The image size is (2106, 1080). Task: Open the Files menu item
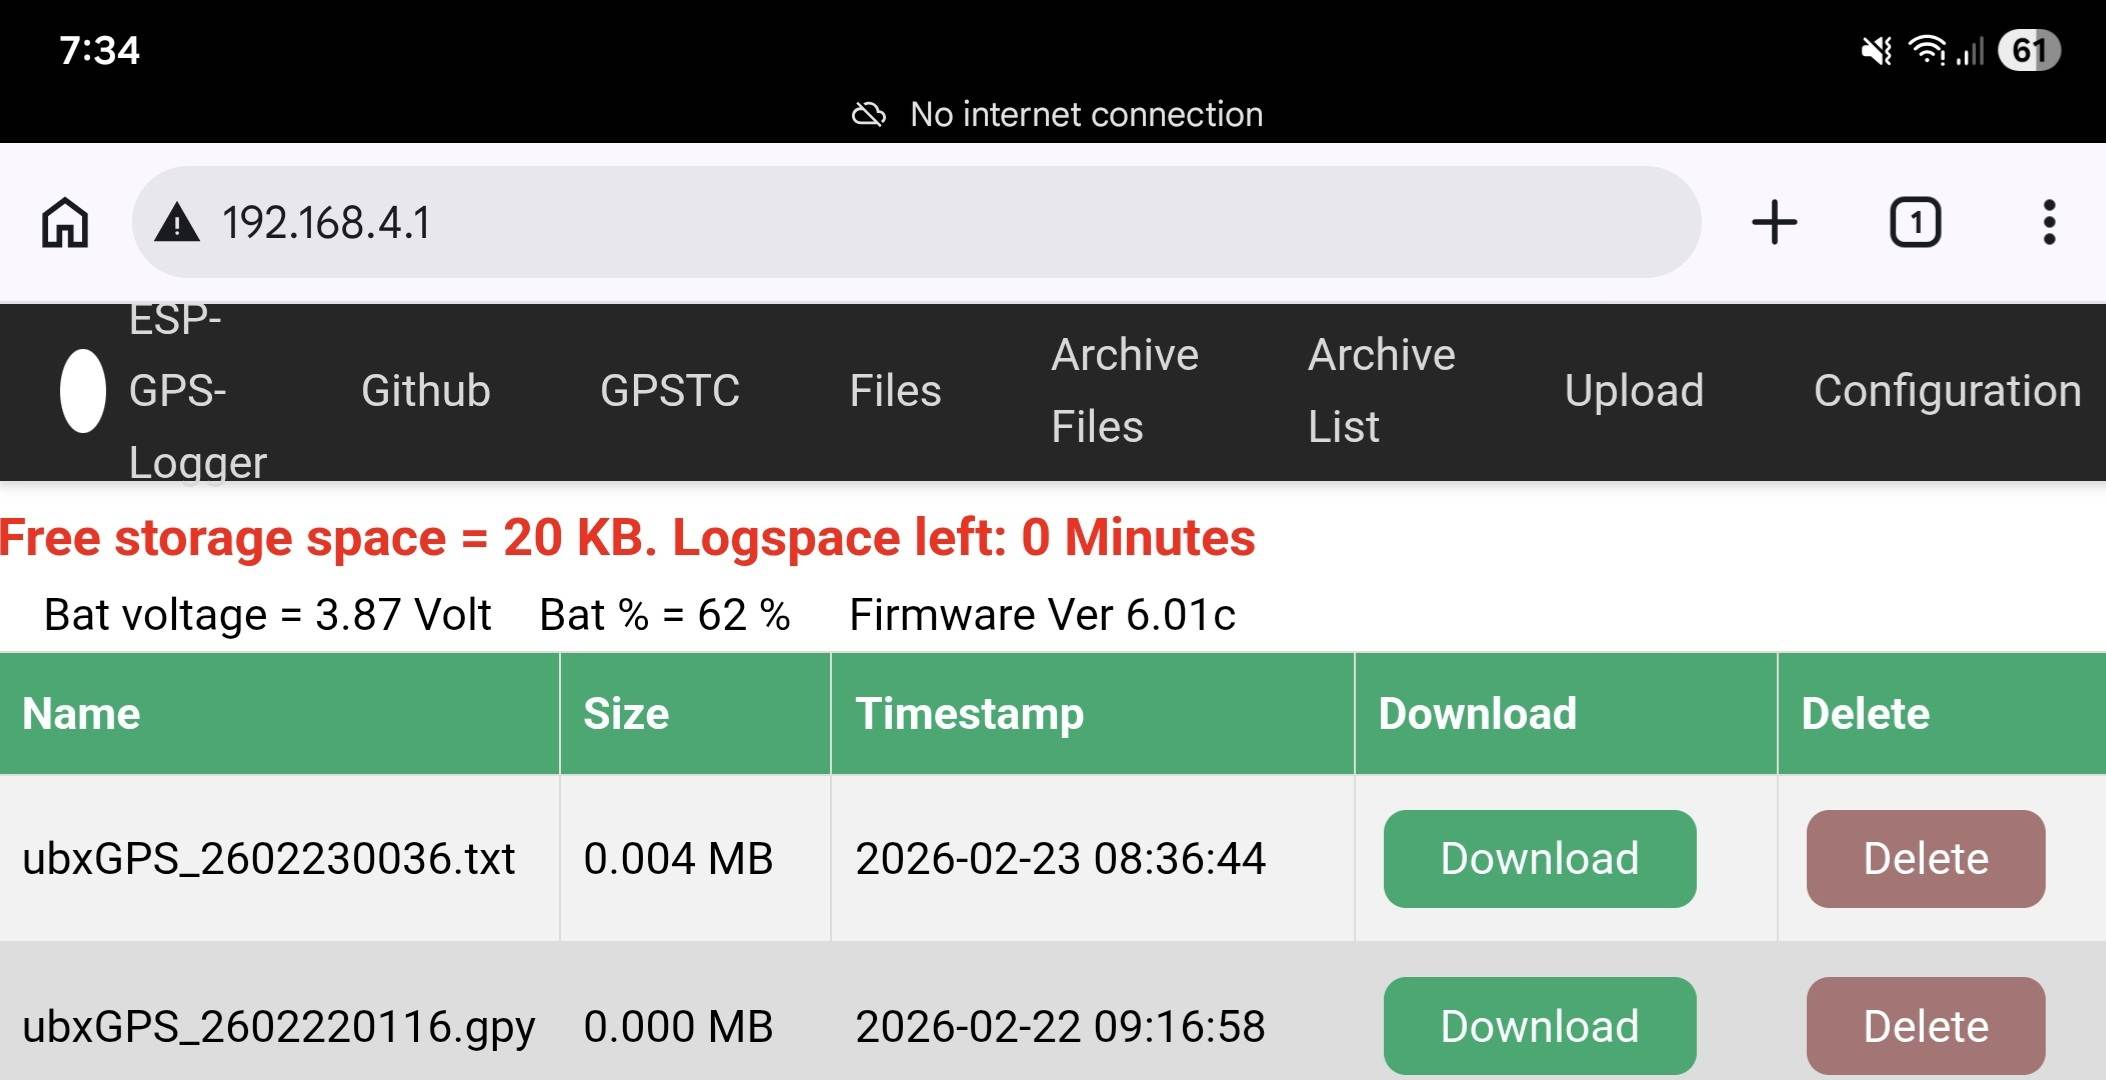pyautogui.click(x=895, y=391)
